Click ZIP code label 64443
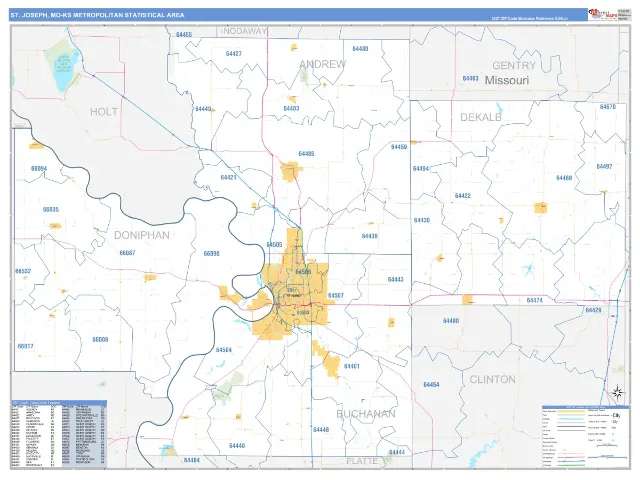 (x=396, y=280)
